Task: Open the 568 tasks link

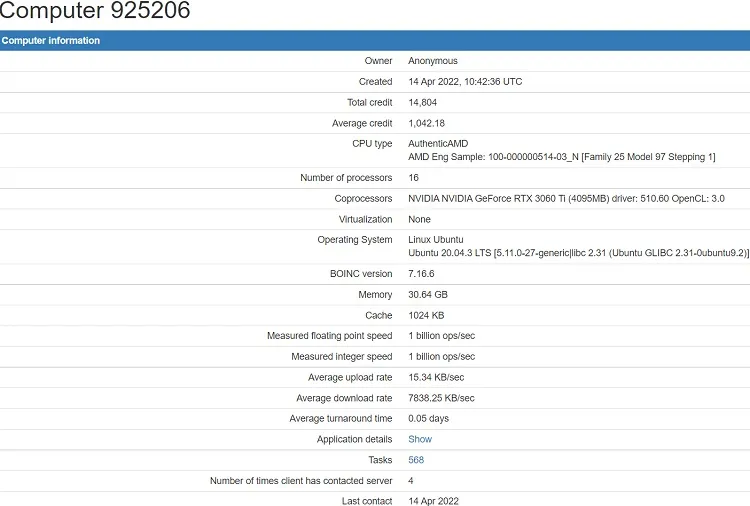Action: [x=416, y=460]
